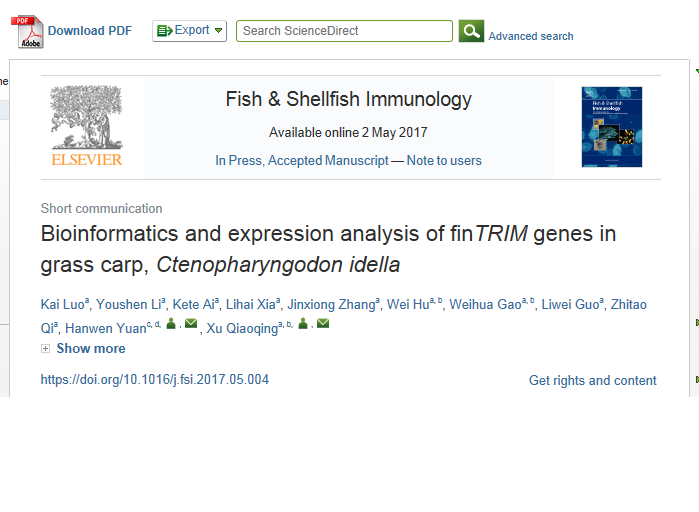This screenshot has height=512, width=699.
Task: Open the Fish & Shellfish Immunology journal title
Action: pos(349,99)
